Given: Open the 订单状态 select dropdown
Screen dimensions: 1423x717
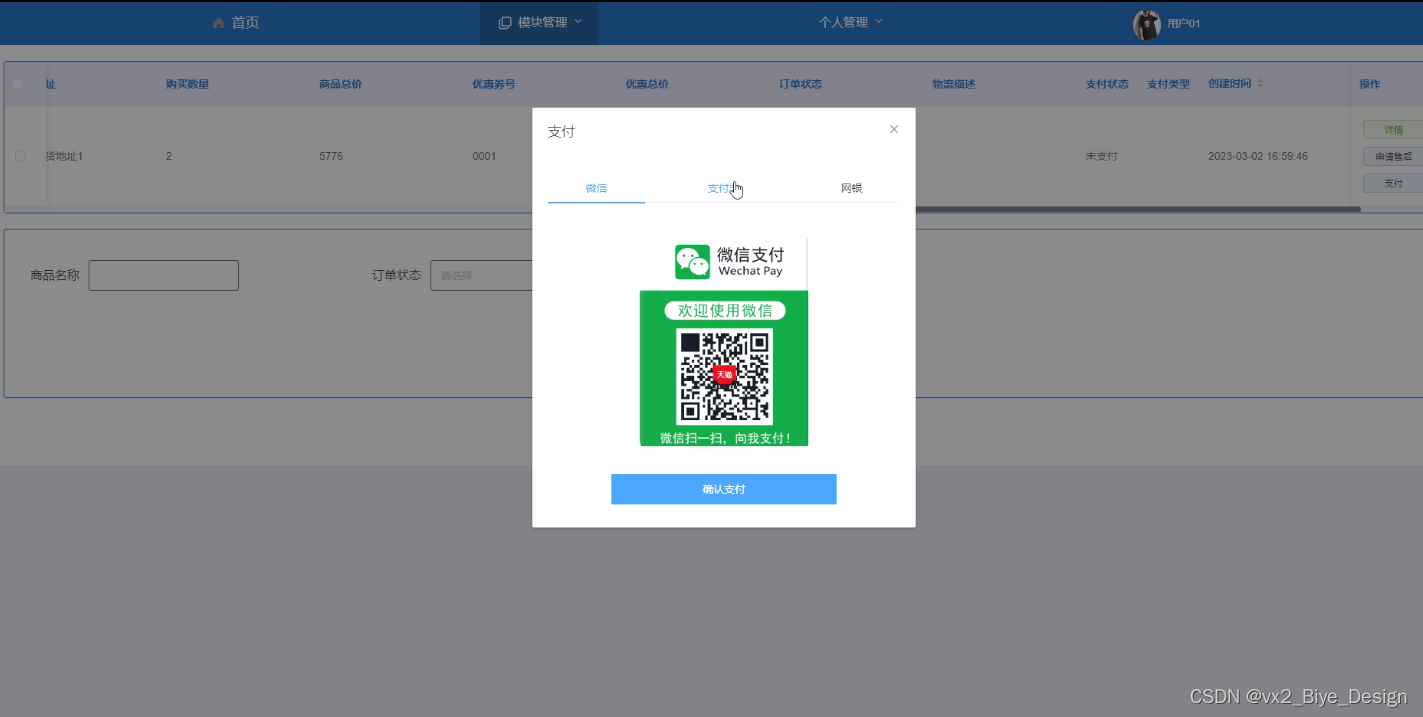Looking at the screenshot, I should [482, 275].
